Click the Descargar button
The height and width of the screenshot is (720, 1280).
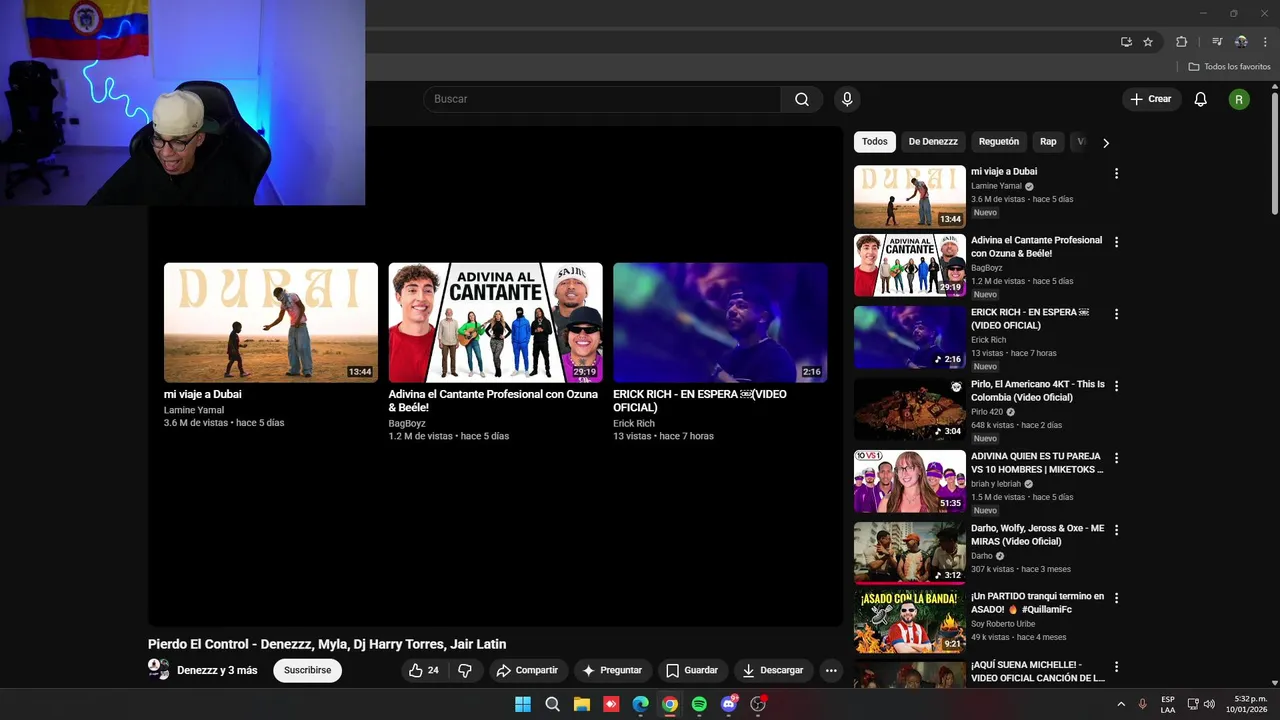click(773, 670)
